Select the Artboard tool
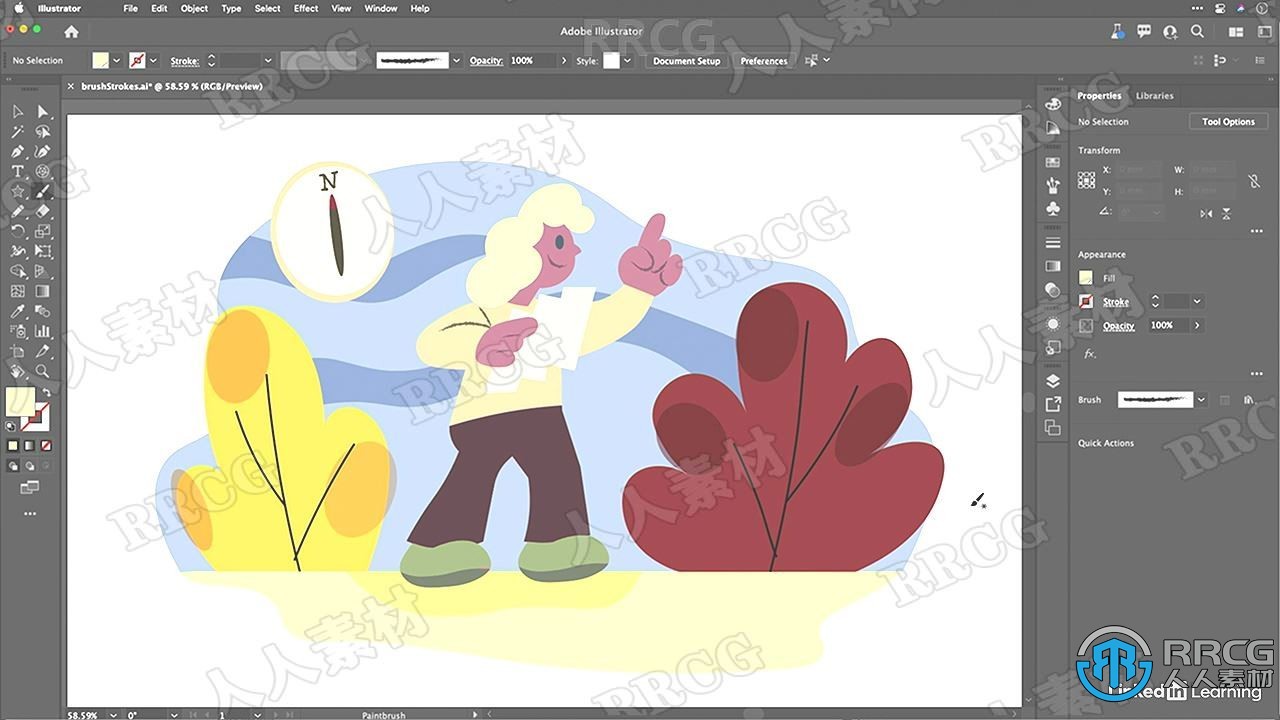The width and height of the screenshot is (1280, 720). coord(18,352)
